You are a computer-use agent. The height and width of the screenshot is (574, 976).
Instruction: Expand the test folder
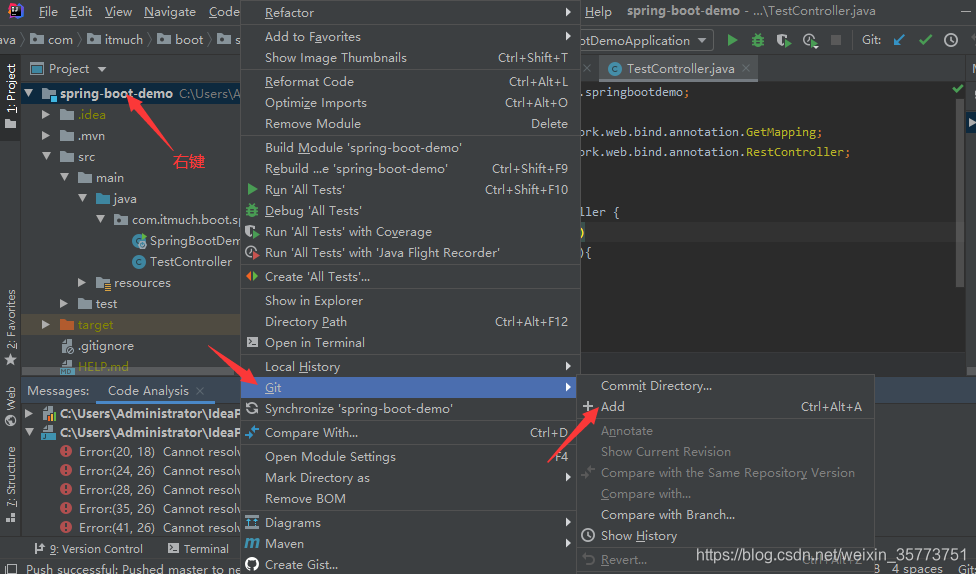[x=63, y=304]
